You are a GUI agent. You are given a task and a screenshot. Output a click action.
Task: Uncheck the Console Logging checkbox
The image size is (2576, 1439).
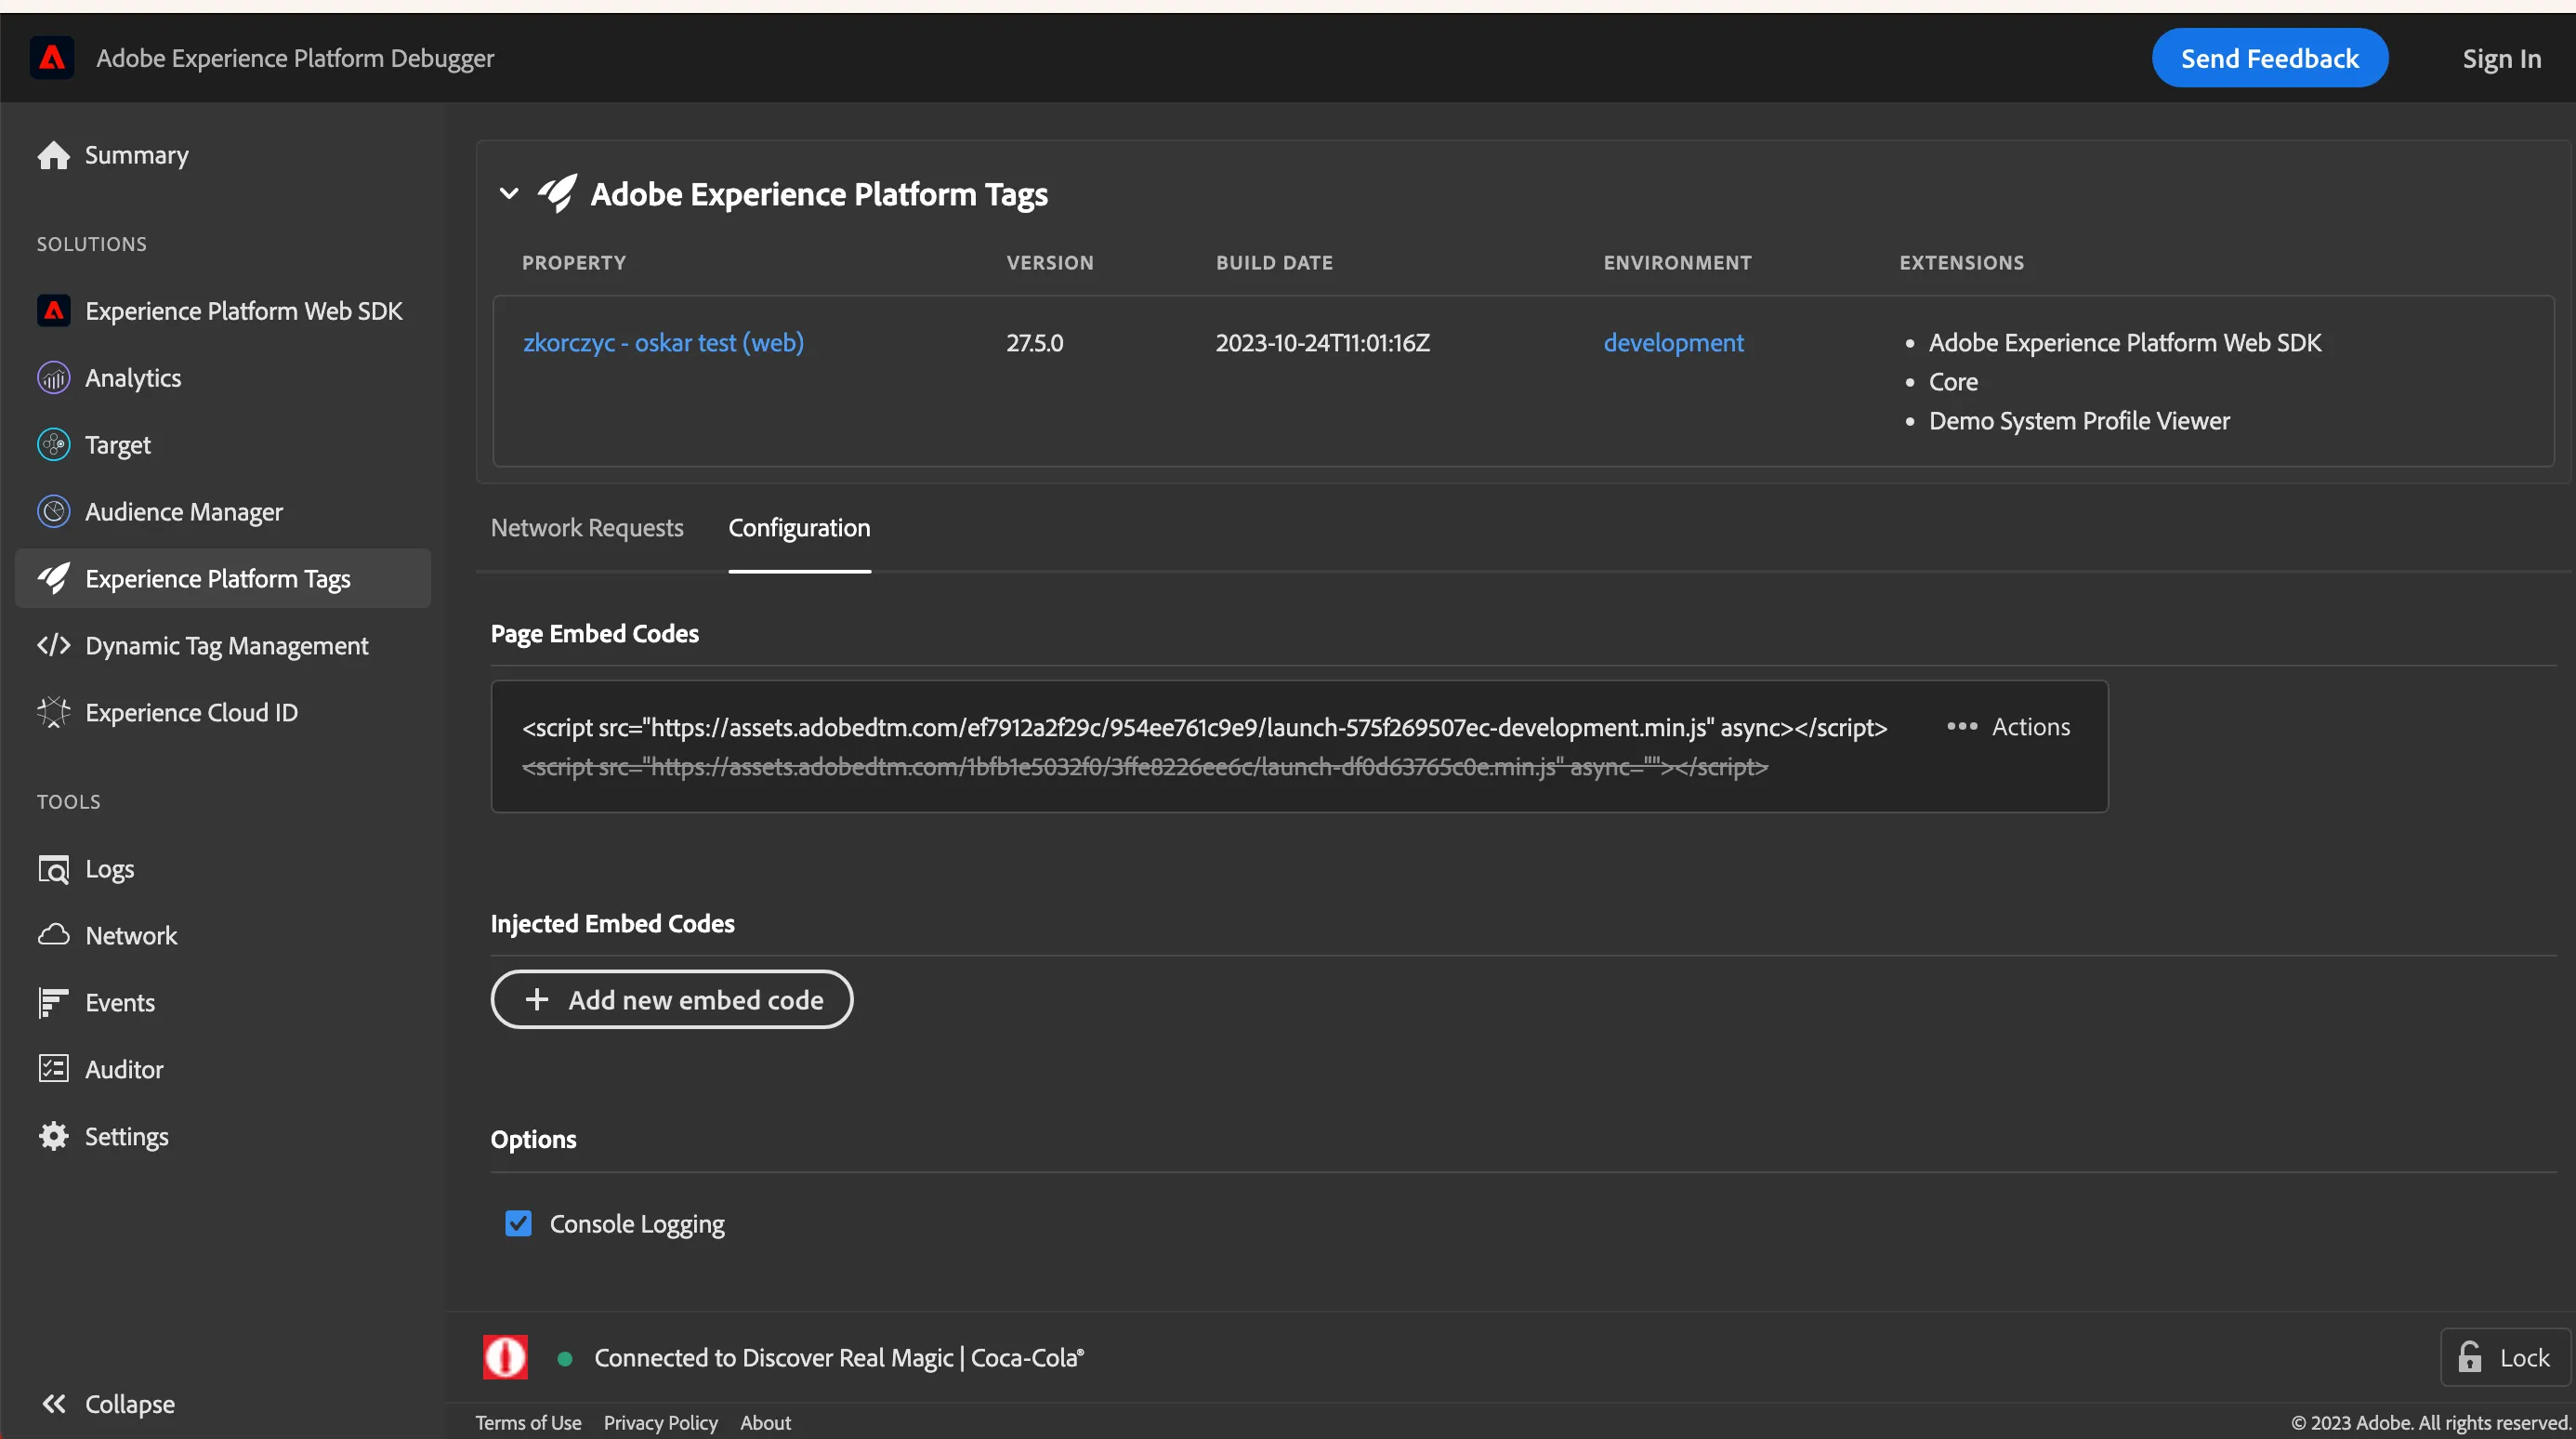518,1223
